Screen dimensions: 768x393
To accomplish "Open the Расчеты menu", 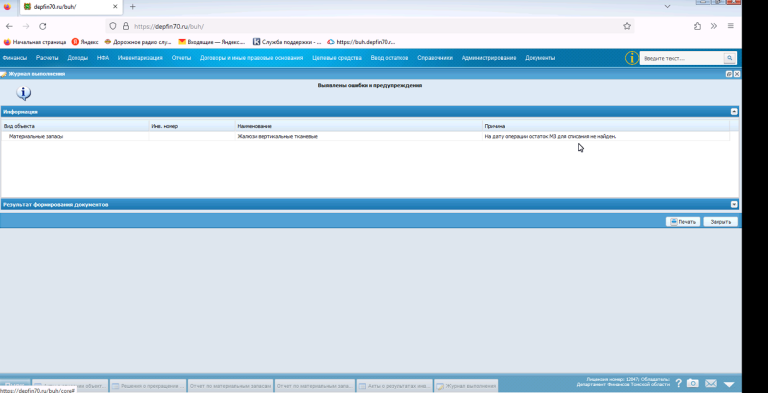I will point(47,58).
